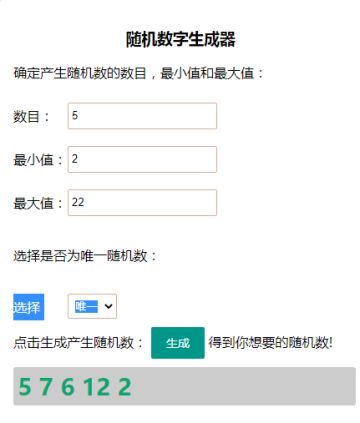Click the first generated number 5
The height and width of the screenshot is (423, 360).
[25, 387]
